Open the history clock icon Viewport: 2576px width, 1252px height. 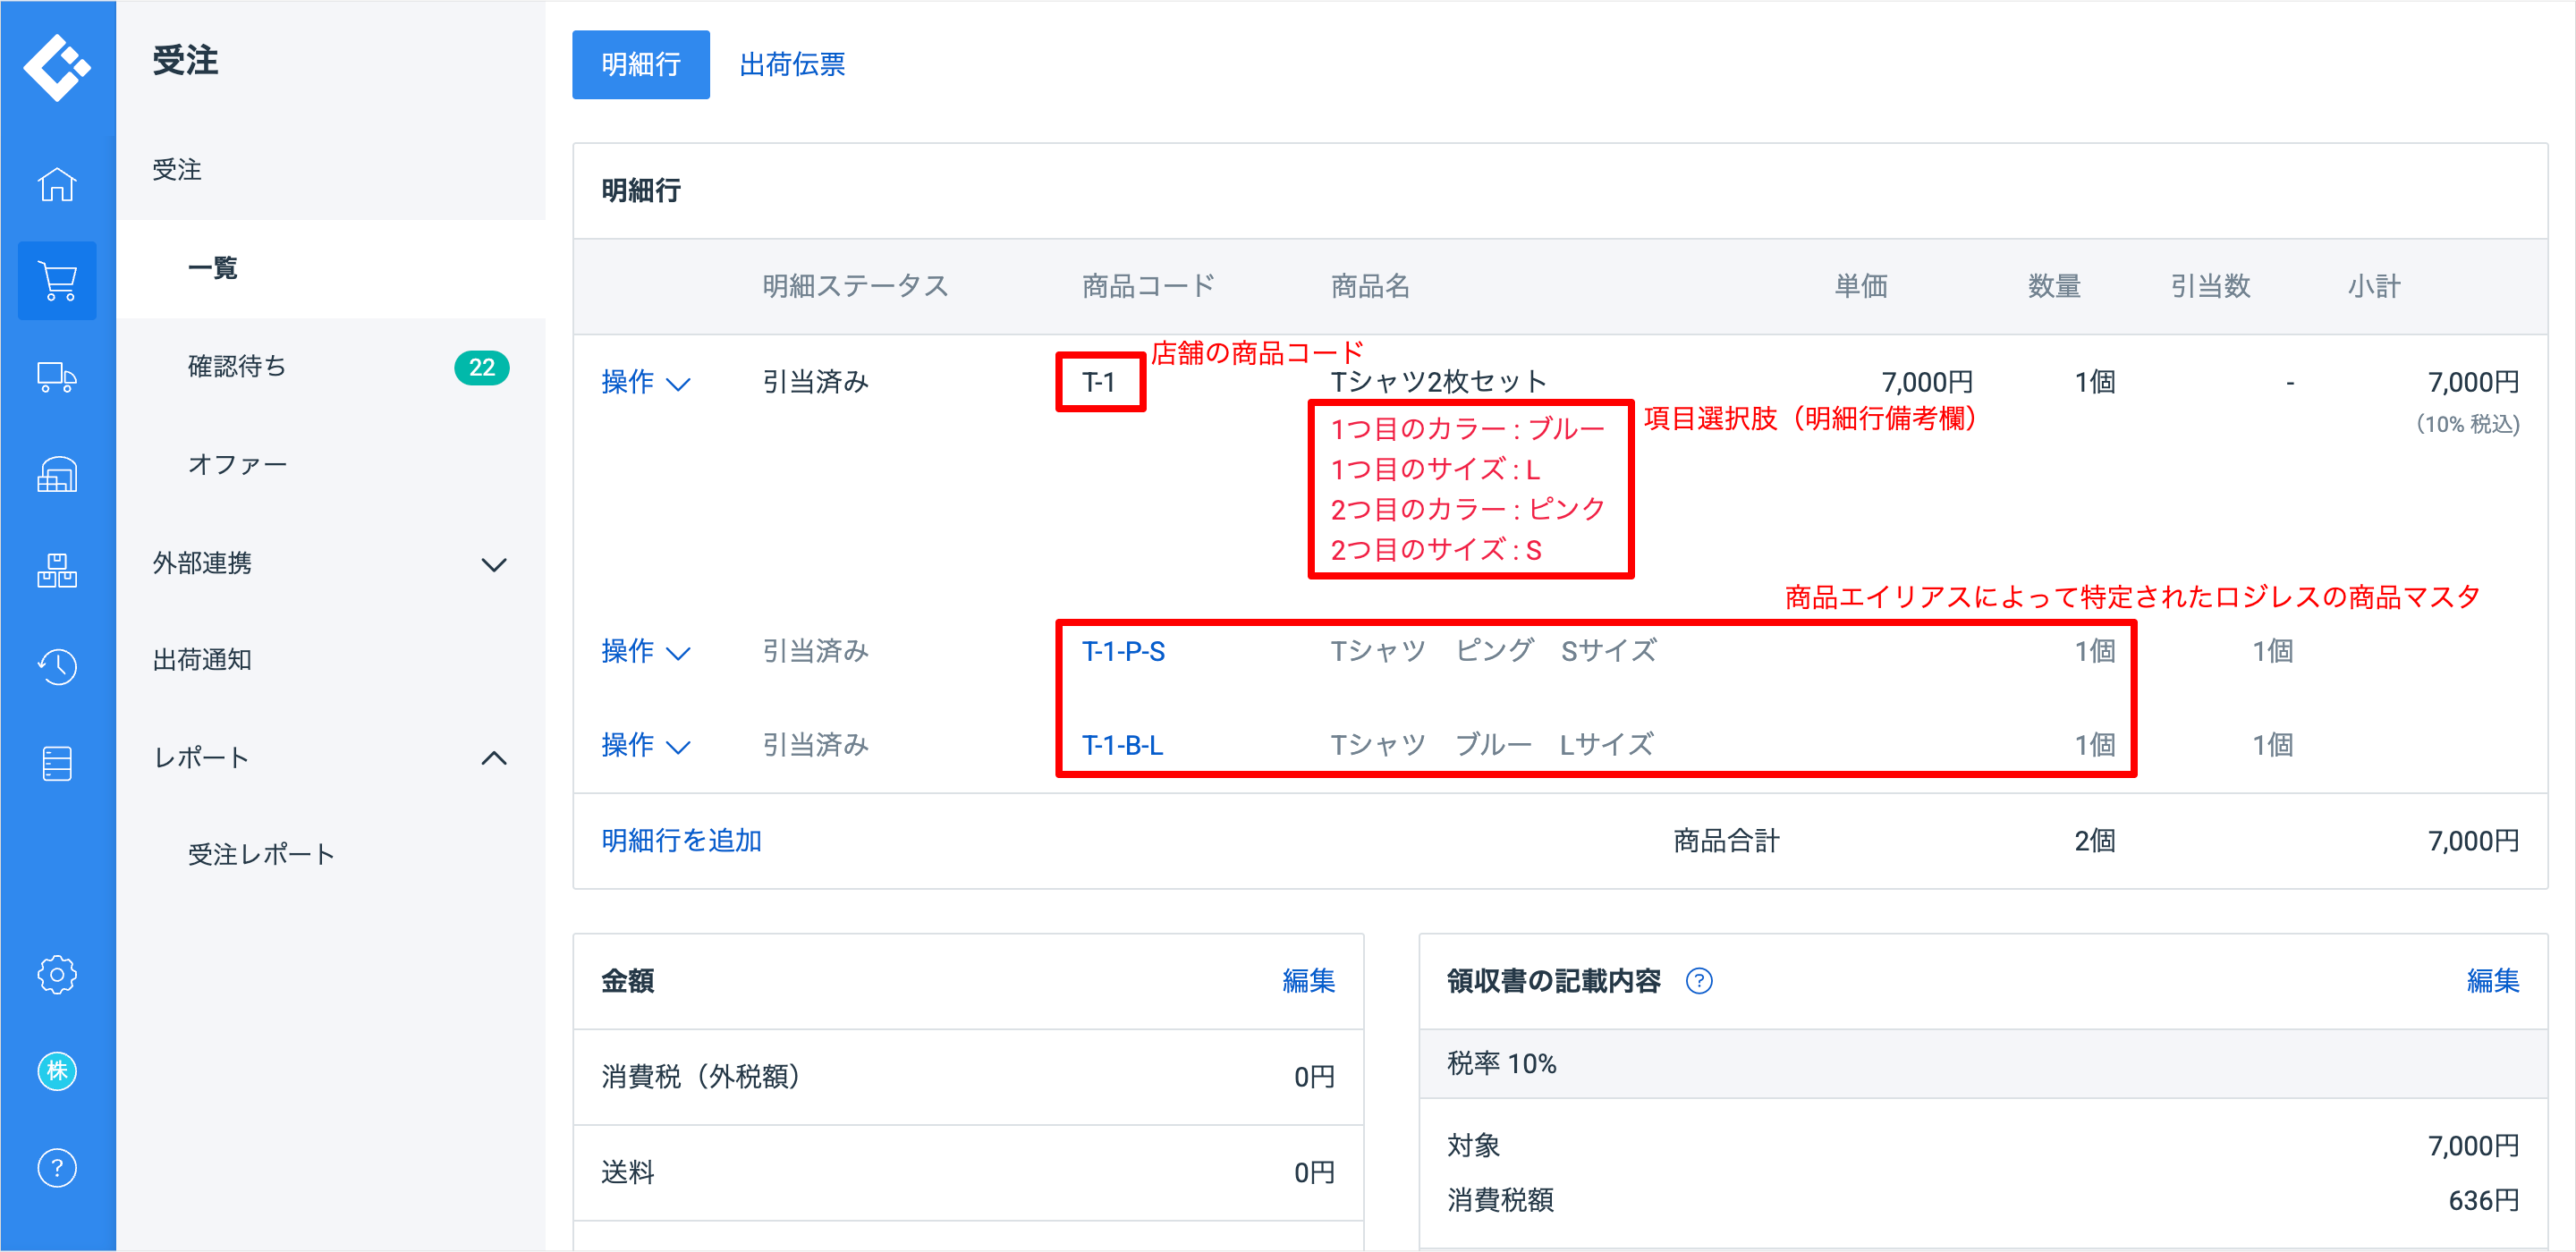[57, 667]
